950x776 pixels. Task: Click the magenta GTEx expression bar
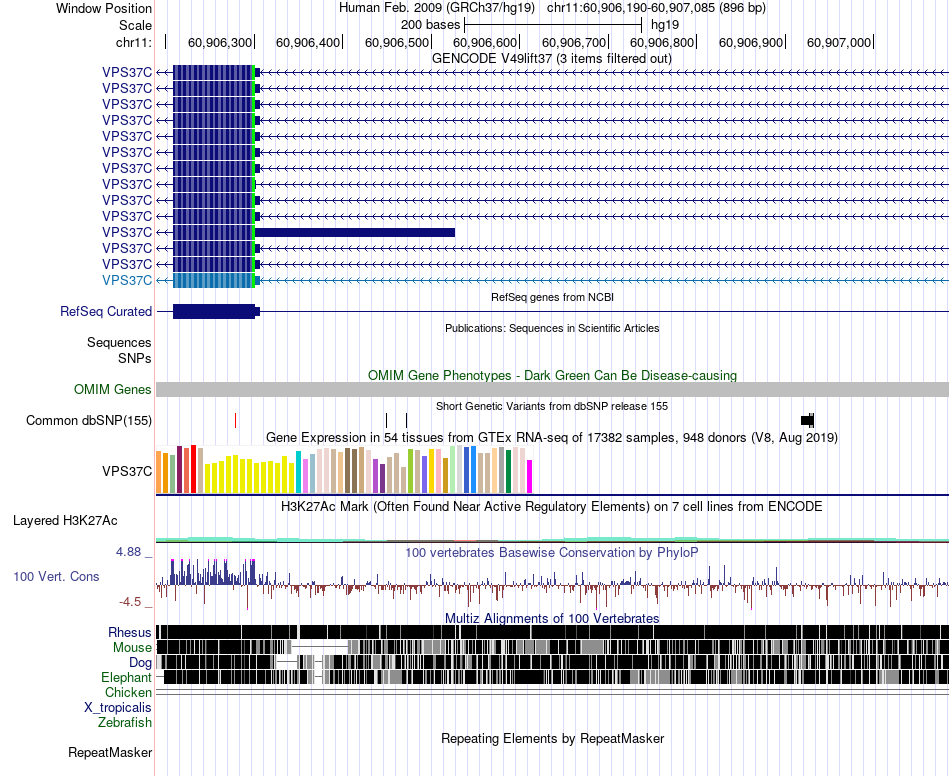click(x=530, y=477)
